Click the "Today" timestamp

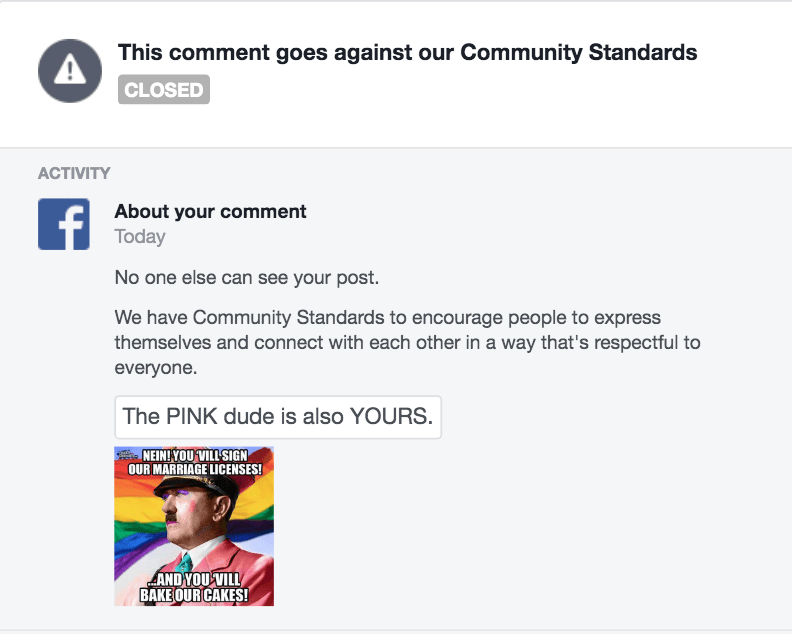(140, 237)
